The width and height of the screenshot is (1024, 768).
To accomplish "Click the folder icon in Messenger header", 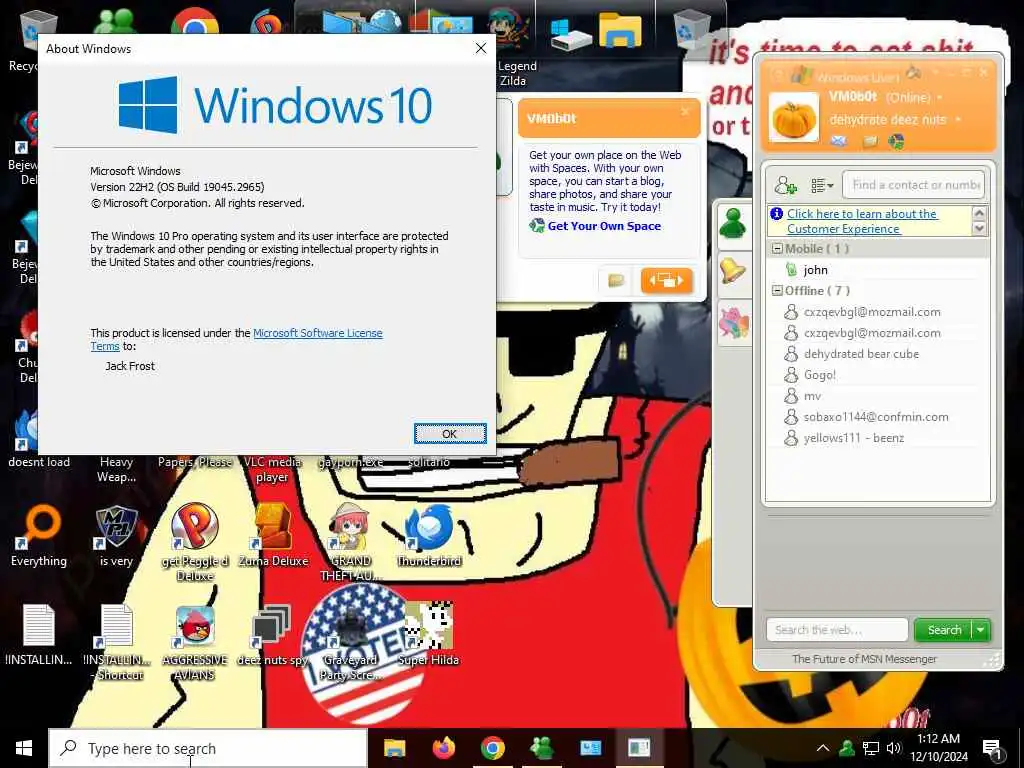I will 869,141.
